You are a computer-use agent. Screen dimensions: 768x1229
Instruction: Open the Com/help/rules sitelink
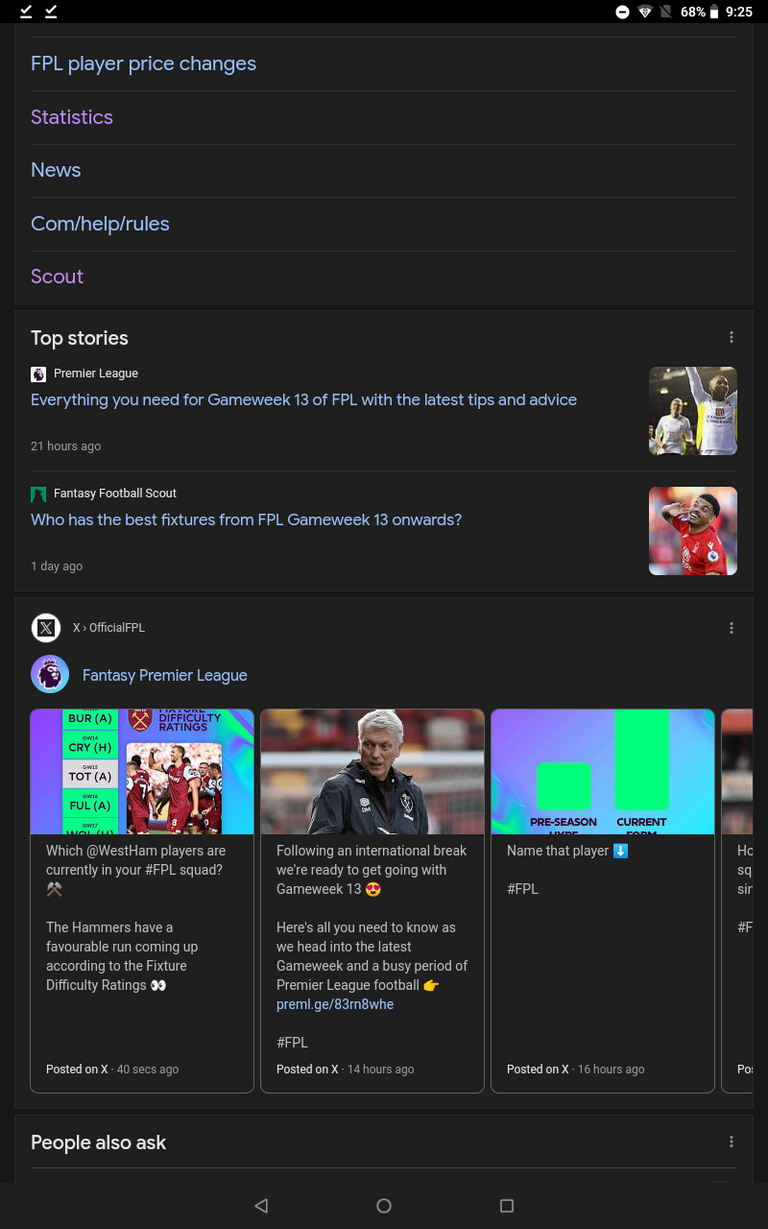100,224
